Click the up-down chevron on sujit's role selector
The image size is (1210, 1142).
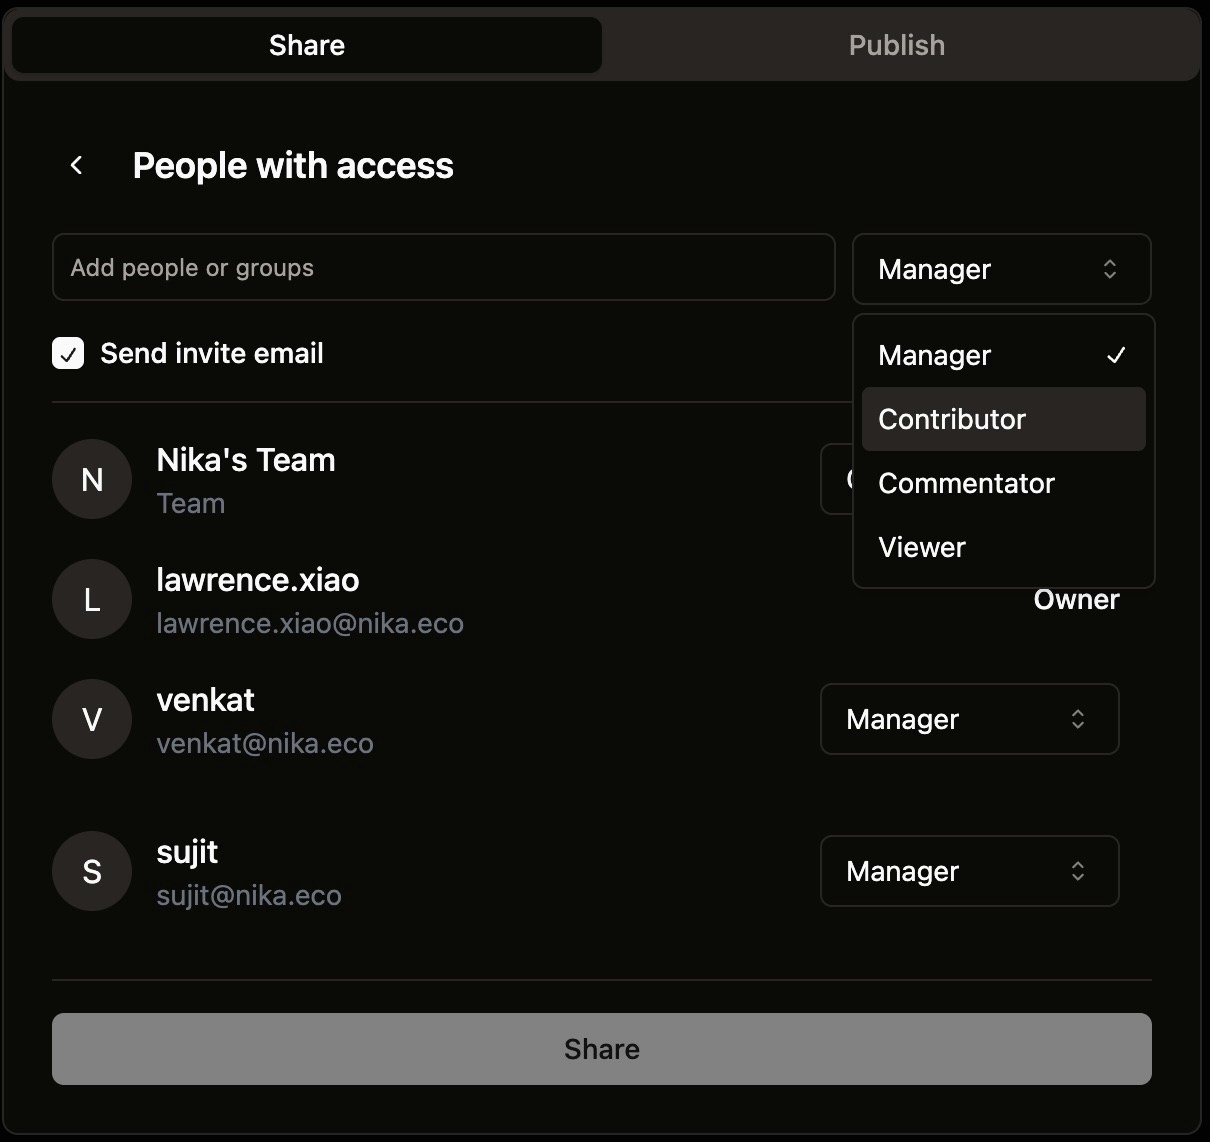1078,871
